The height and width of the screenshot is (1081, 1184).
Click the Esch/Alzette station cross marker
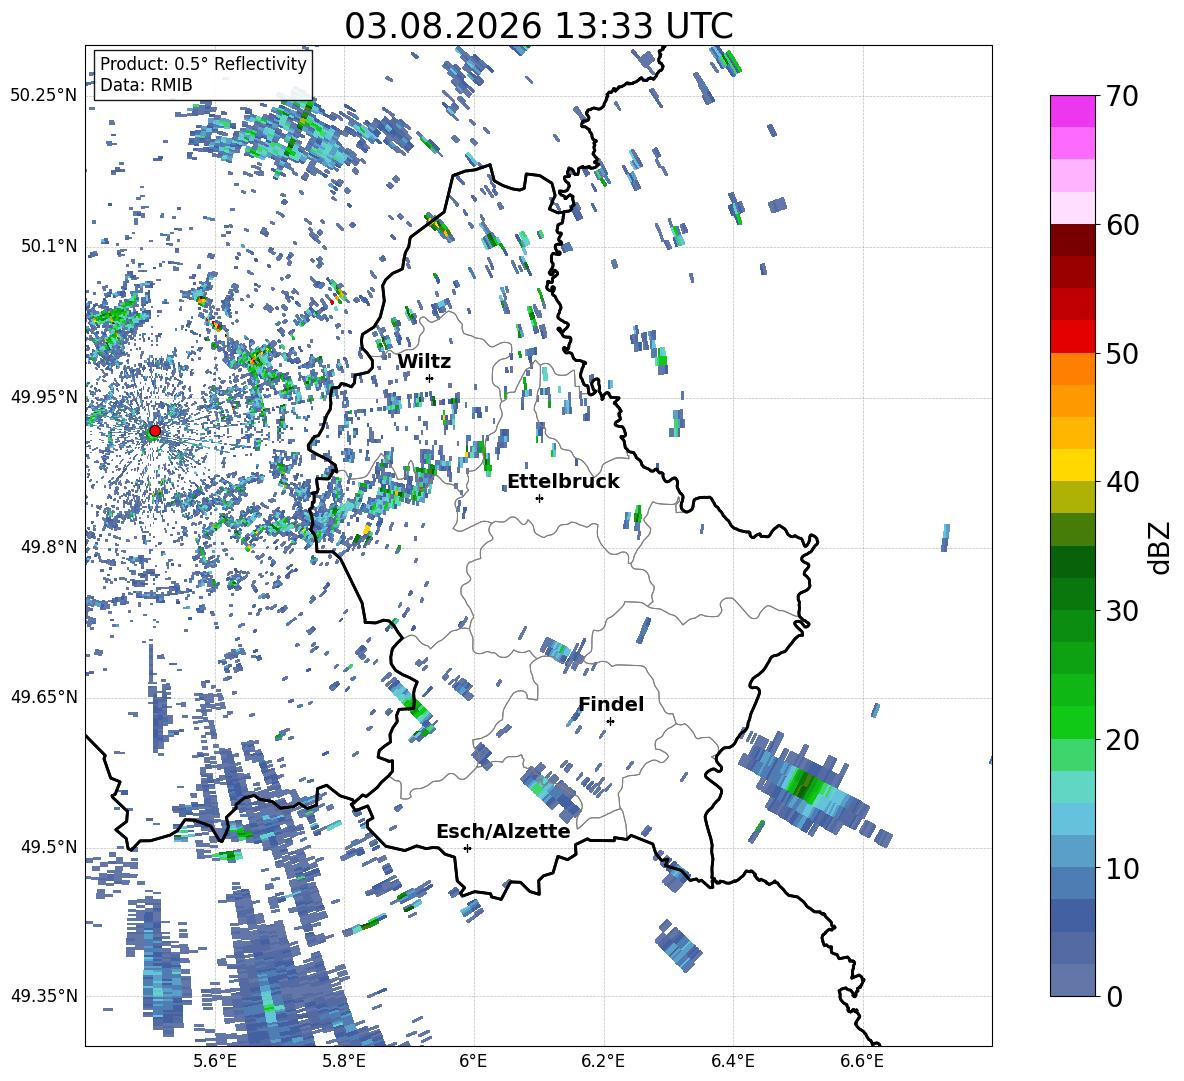pos(467,848)
